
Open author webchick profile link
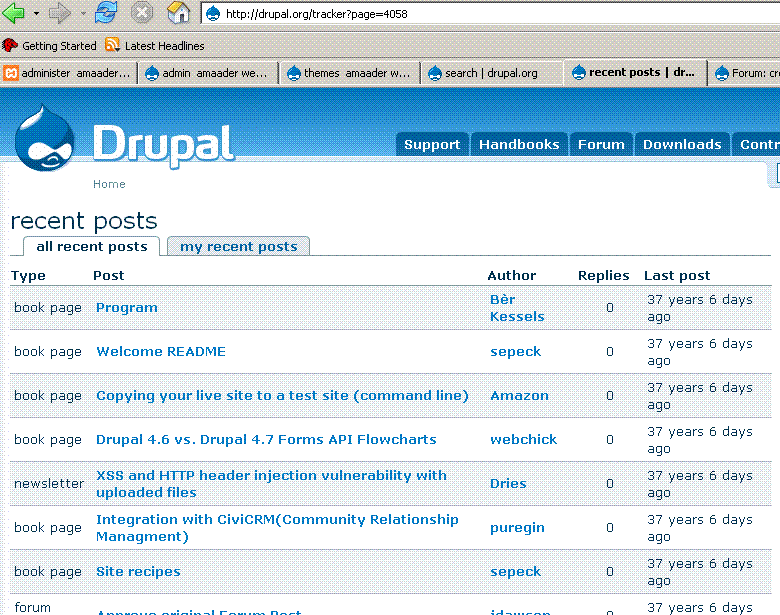[523, 439]
